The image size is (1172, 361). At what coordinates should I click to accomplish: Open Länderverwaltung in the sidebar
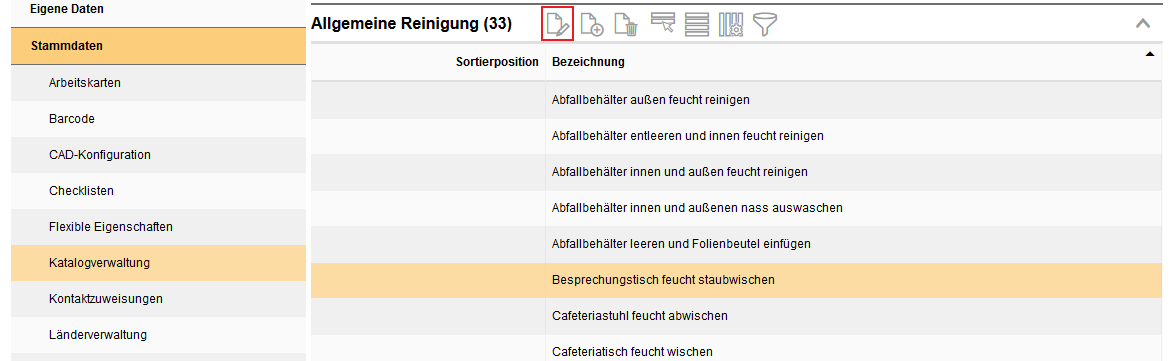pyautogui.click(x=158, y=335)
